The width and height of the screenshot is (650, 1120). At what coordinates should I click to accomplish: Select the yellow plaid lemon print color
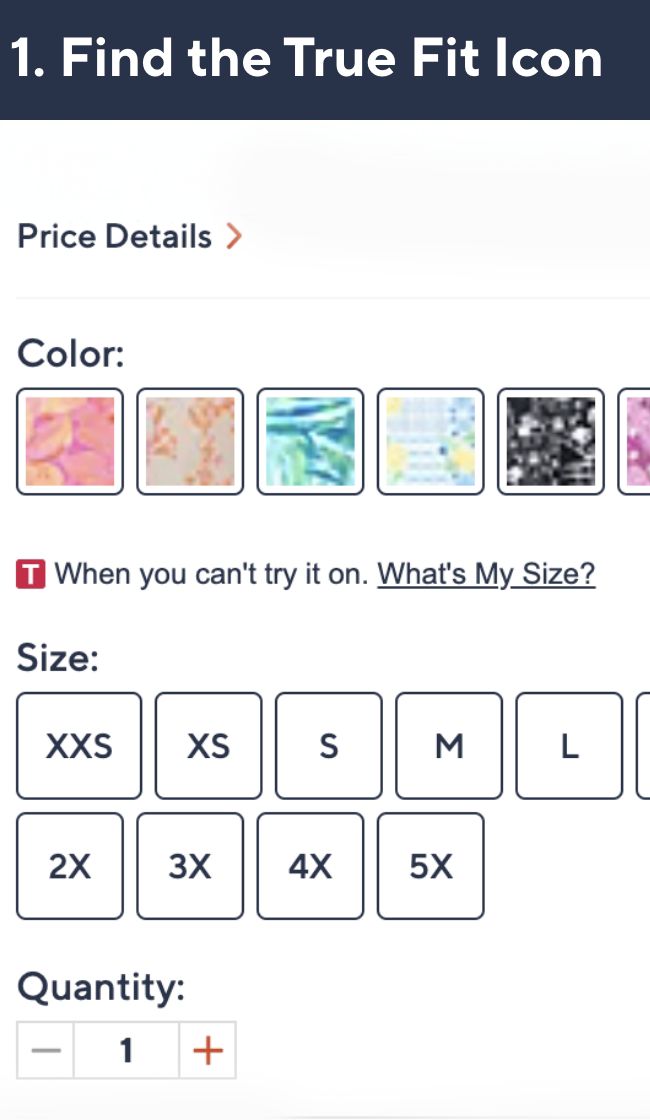pyautogui.click(x=430, y=441)
